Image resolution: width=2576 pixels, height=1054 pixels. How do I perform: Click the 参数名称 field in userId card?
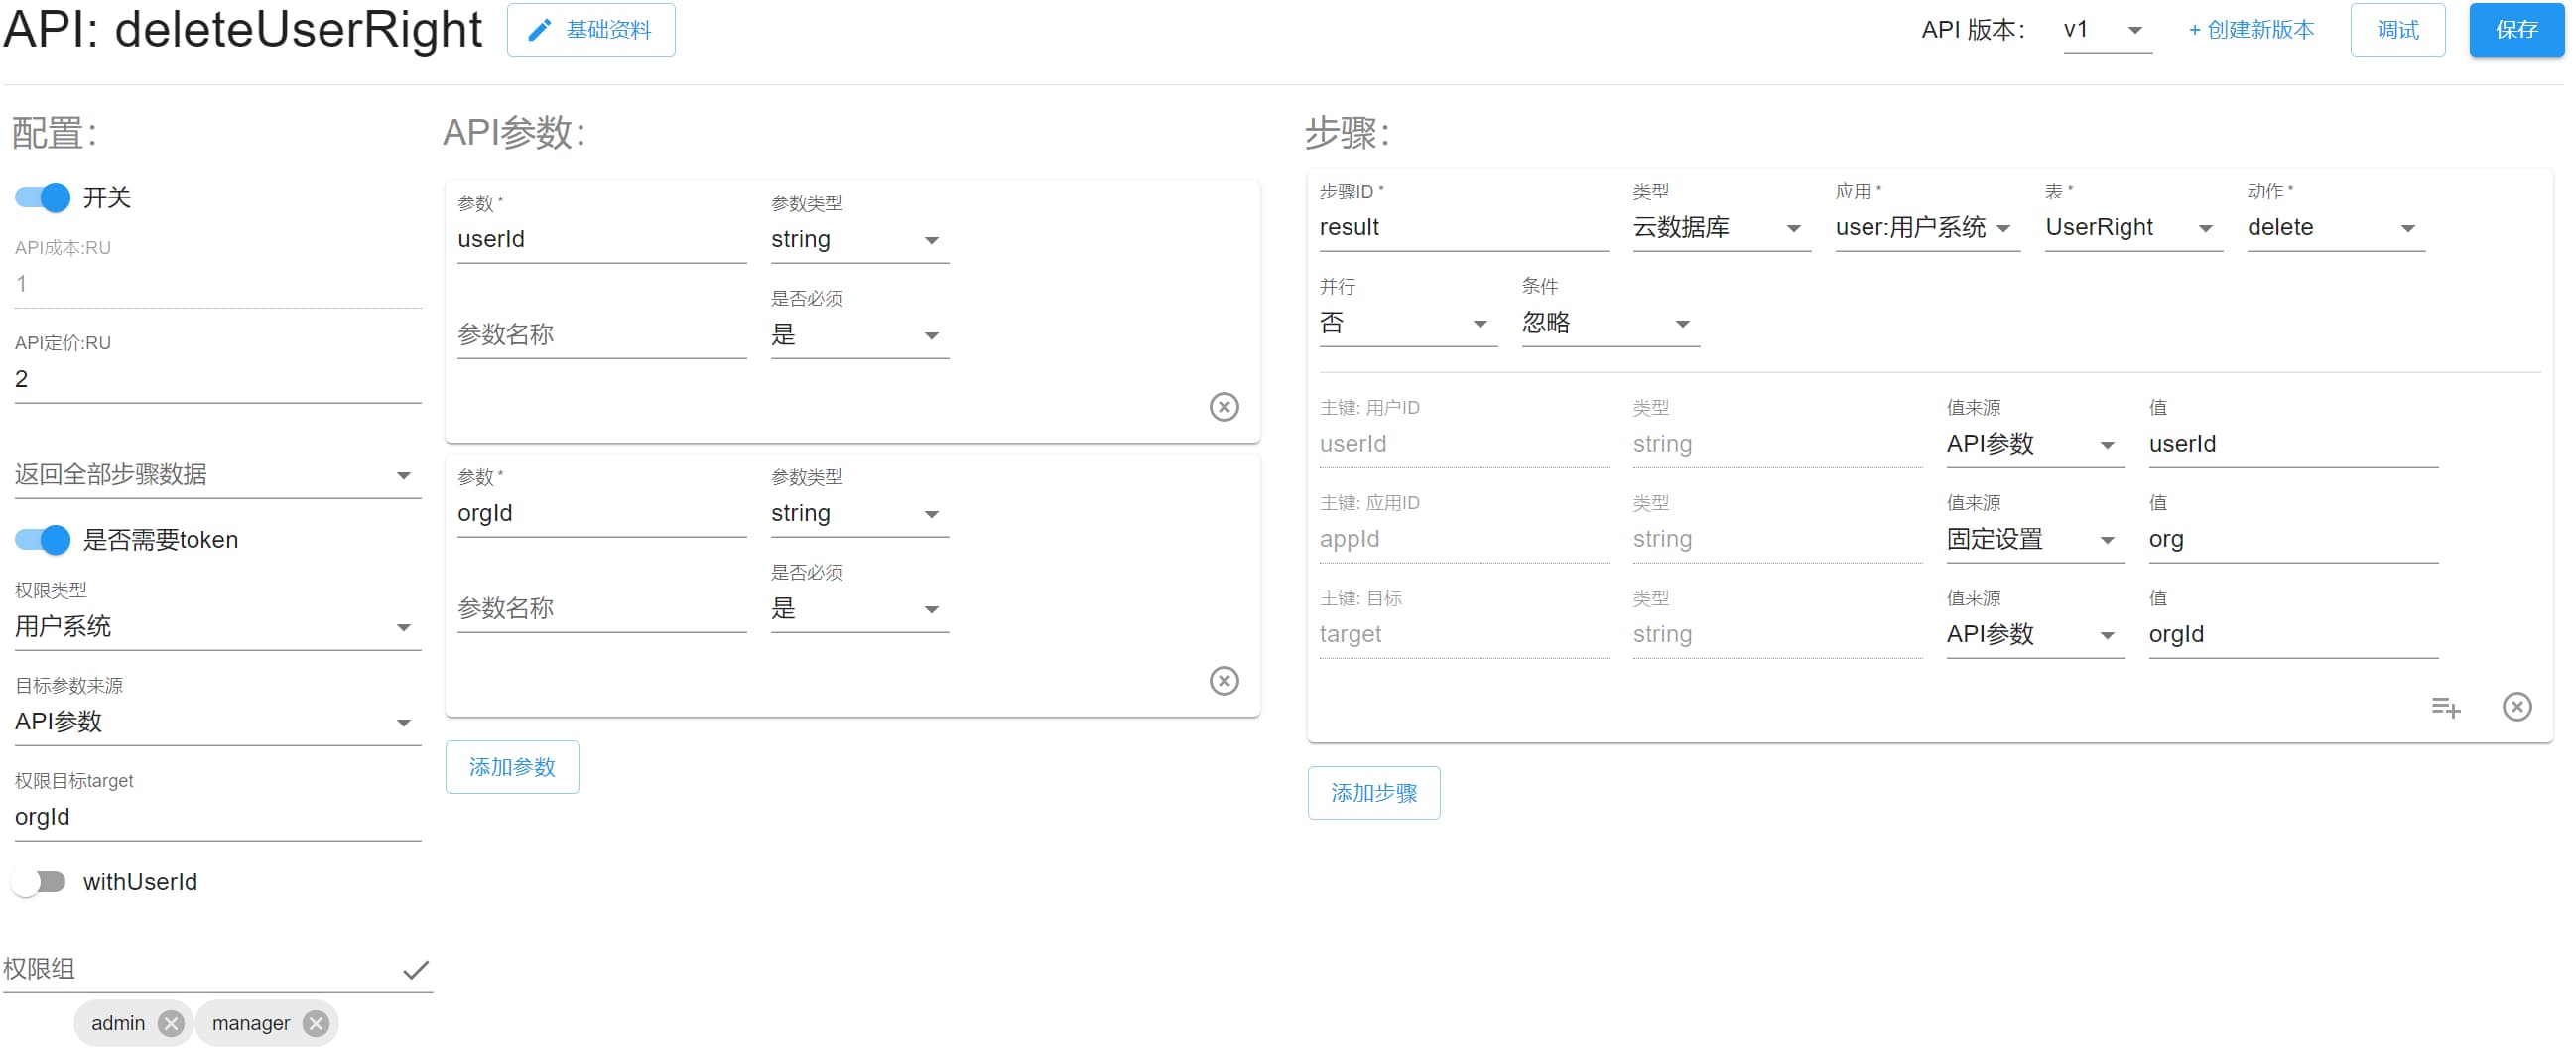point(602,335)
